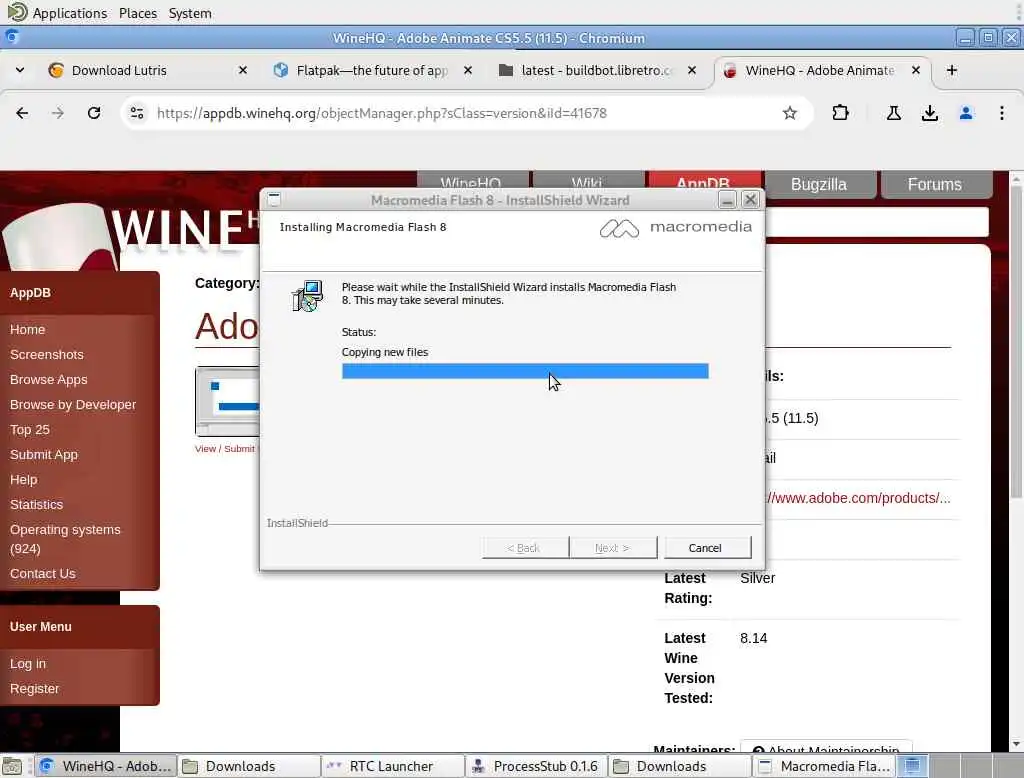Open the adobe.com products URL link

858,498
